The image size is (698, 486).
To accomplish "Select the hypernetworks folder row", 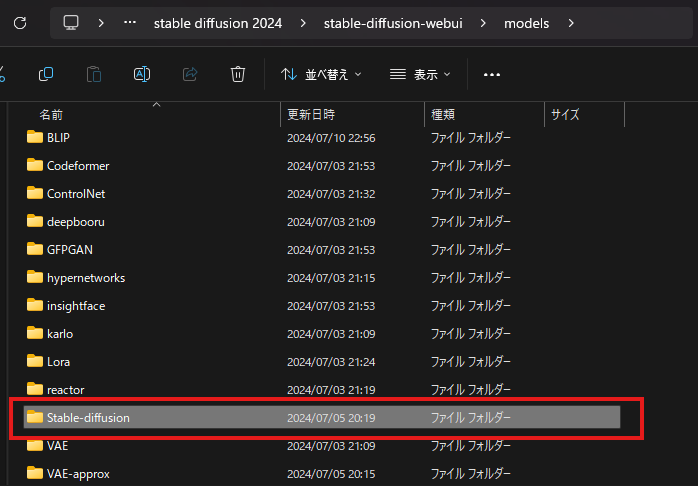I will [x=85, y=277].
